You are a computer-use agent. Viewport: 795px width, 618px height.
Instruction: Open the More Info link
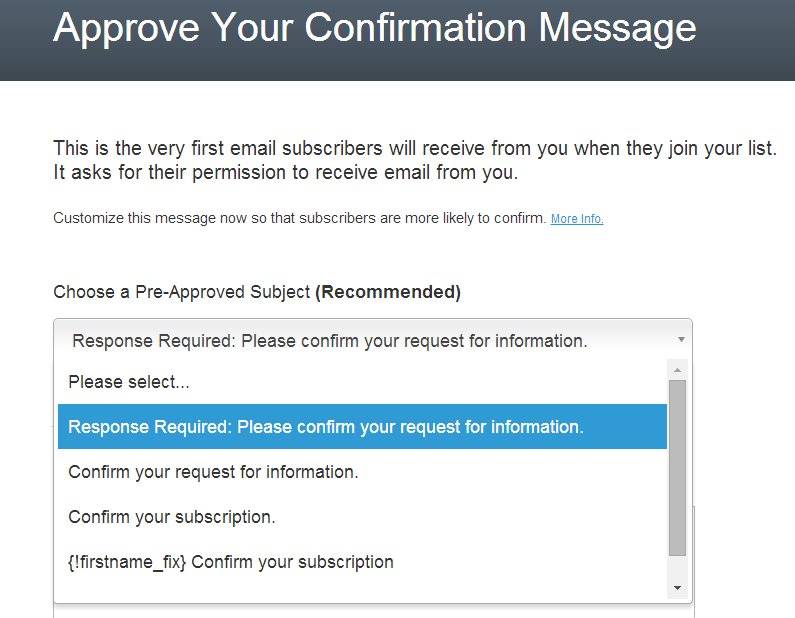(x=577, y=219)
